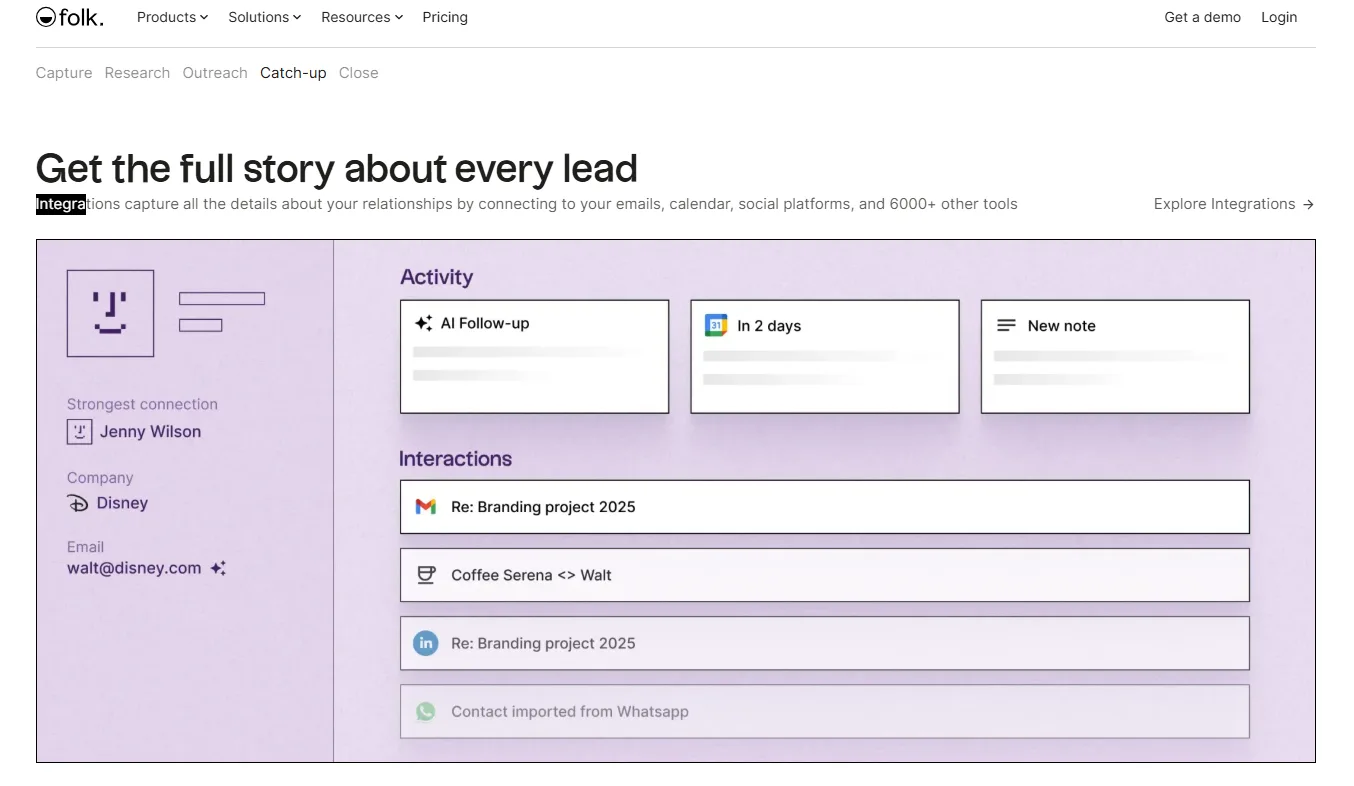Click the Gmail icon in interactions

pos(426,507)
